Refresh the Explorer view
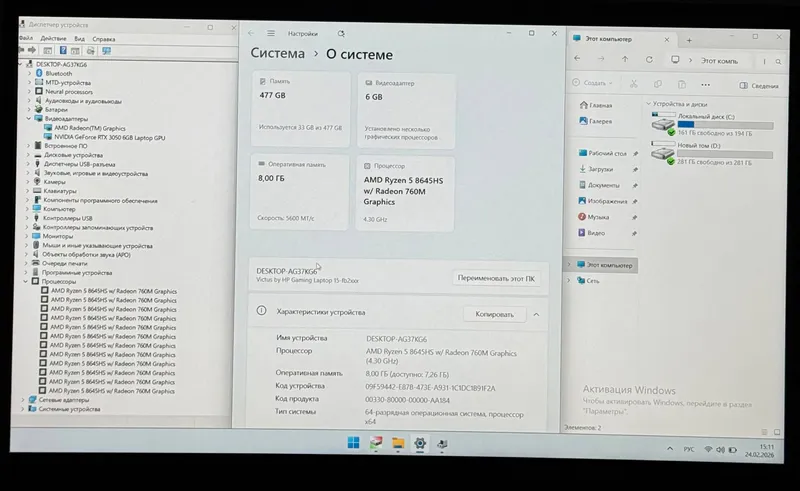The width and height of the screenshot is (800, 491). [x=649, y=60]
